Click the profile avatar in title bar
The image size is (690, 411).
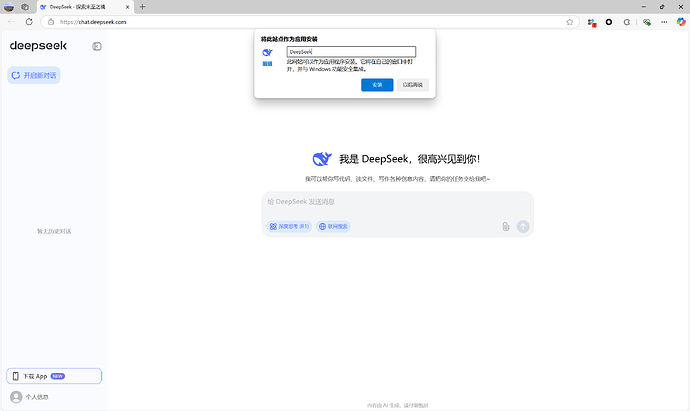9,7
